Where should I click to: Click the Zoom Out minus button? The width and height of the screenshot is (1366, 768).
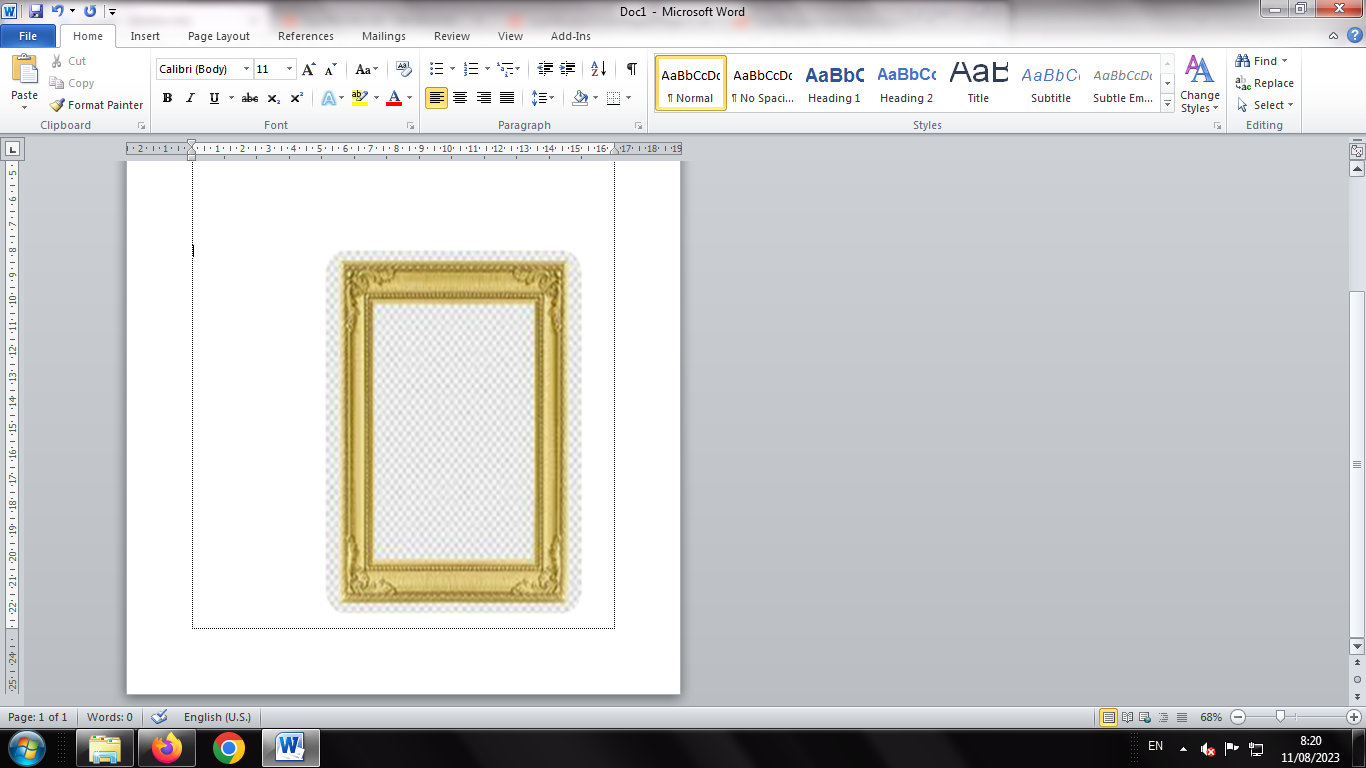point(1238,717)
